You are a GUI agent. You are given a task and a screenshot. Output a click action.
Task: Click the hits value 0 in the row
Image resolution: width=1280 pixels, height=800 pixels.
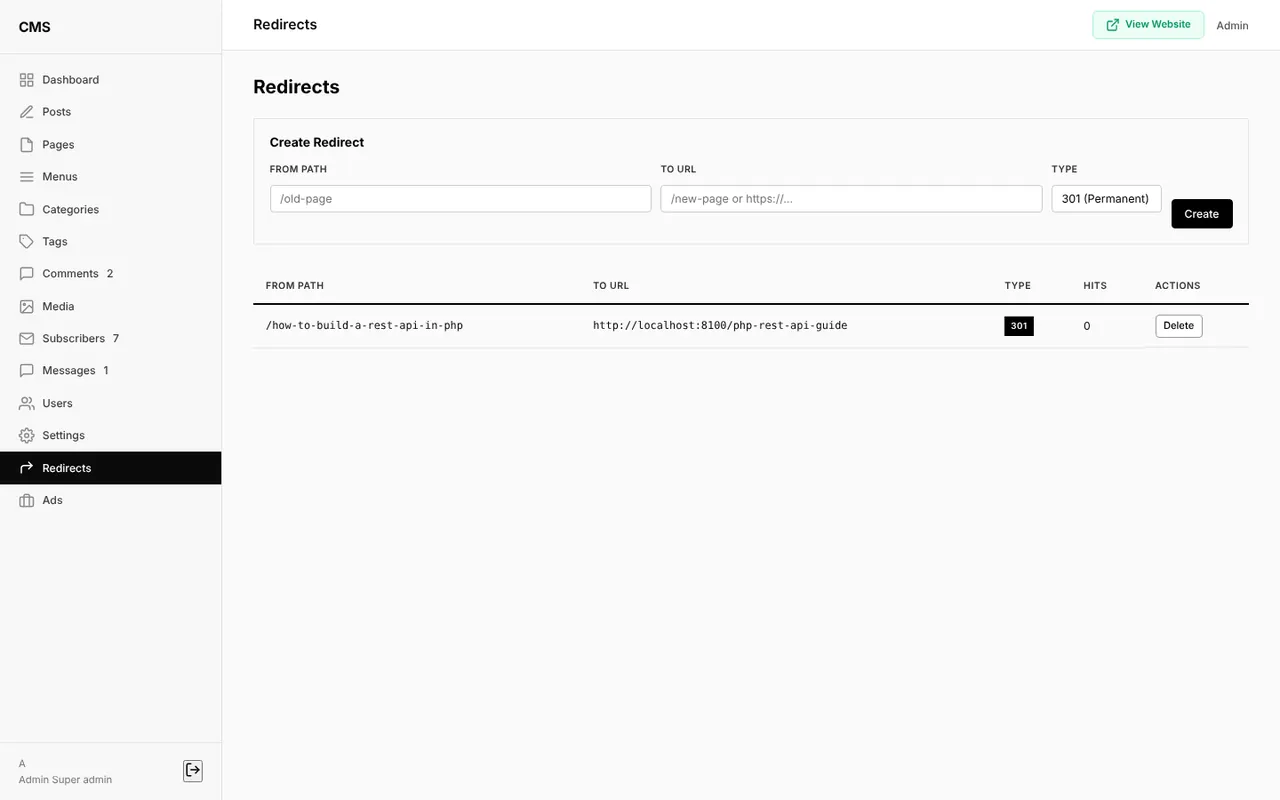[1087, 326]
